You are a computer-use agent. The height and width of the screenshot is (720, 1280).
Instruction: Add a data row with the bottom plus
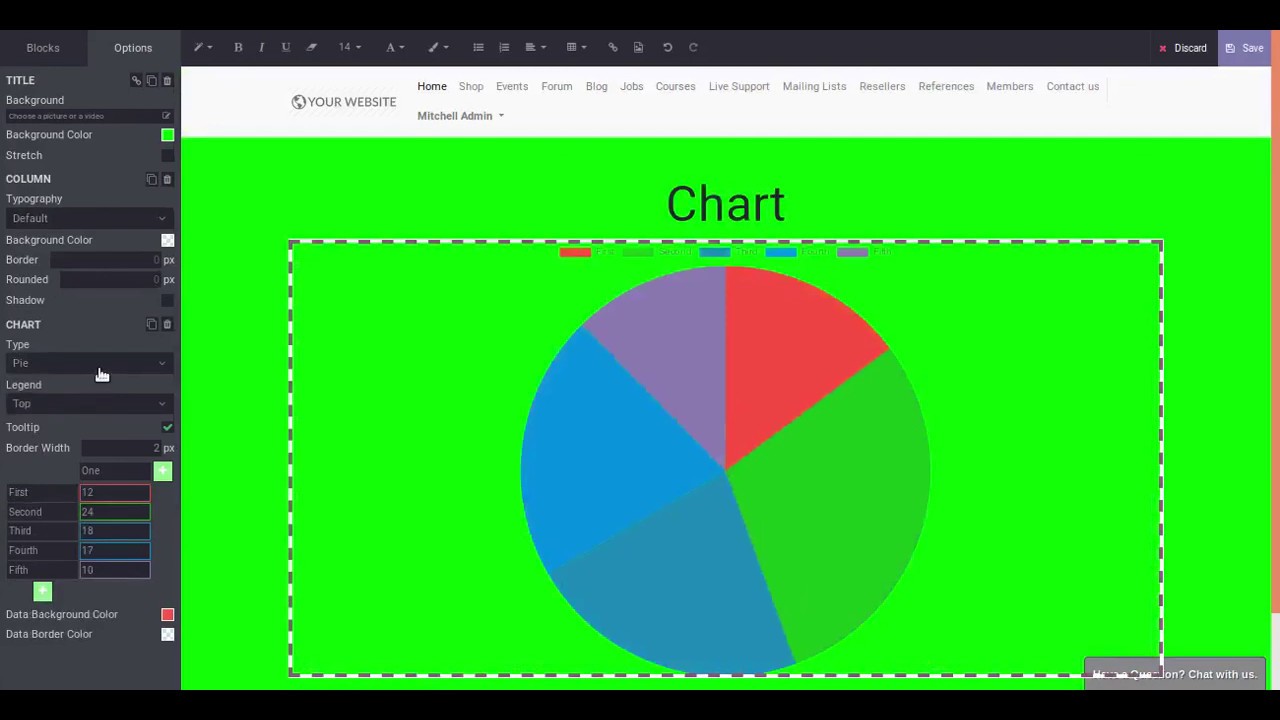click(x=42, y=591)
